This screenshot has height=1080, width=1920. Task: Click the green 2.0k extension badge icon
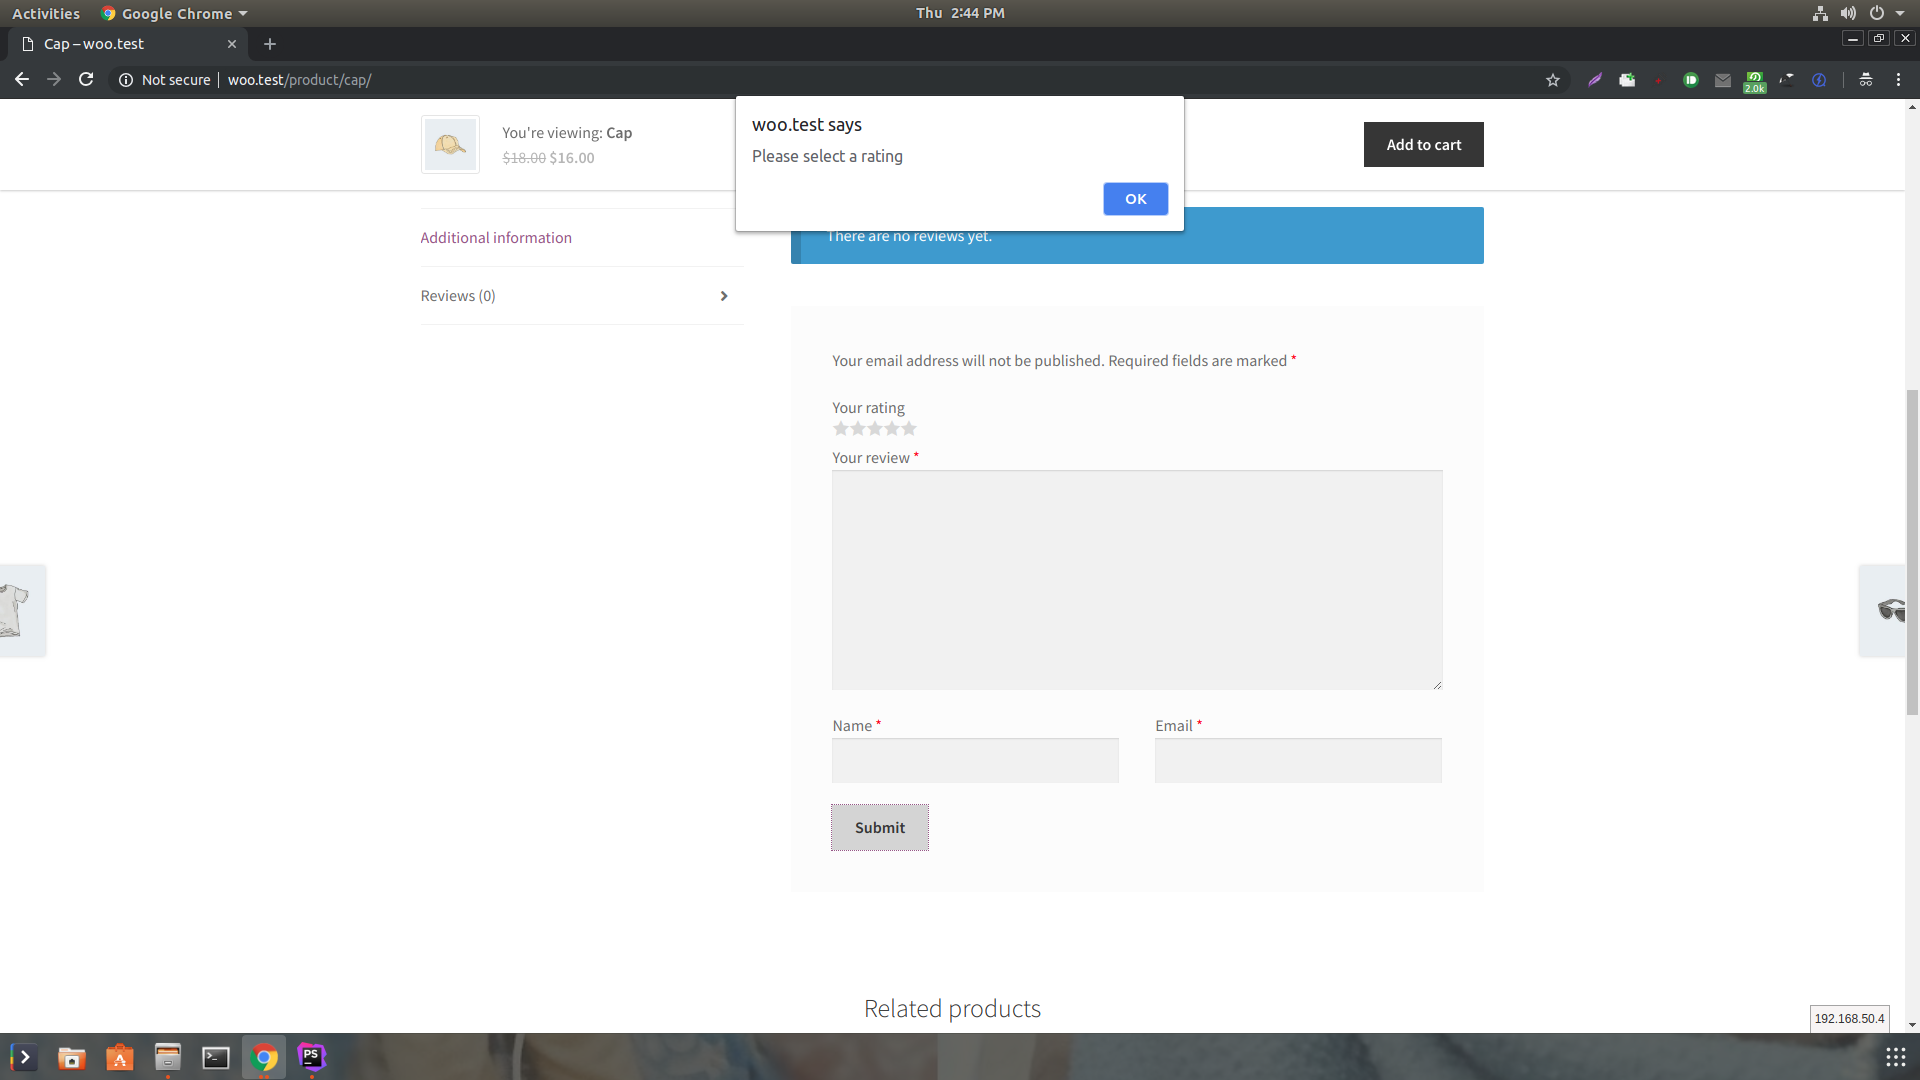tap(1755, 80)
